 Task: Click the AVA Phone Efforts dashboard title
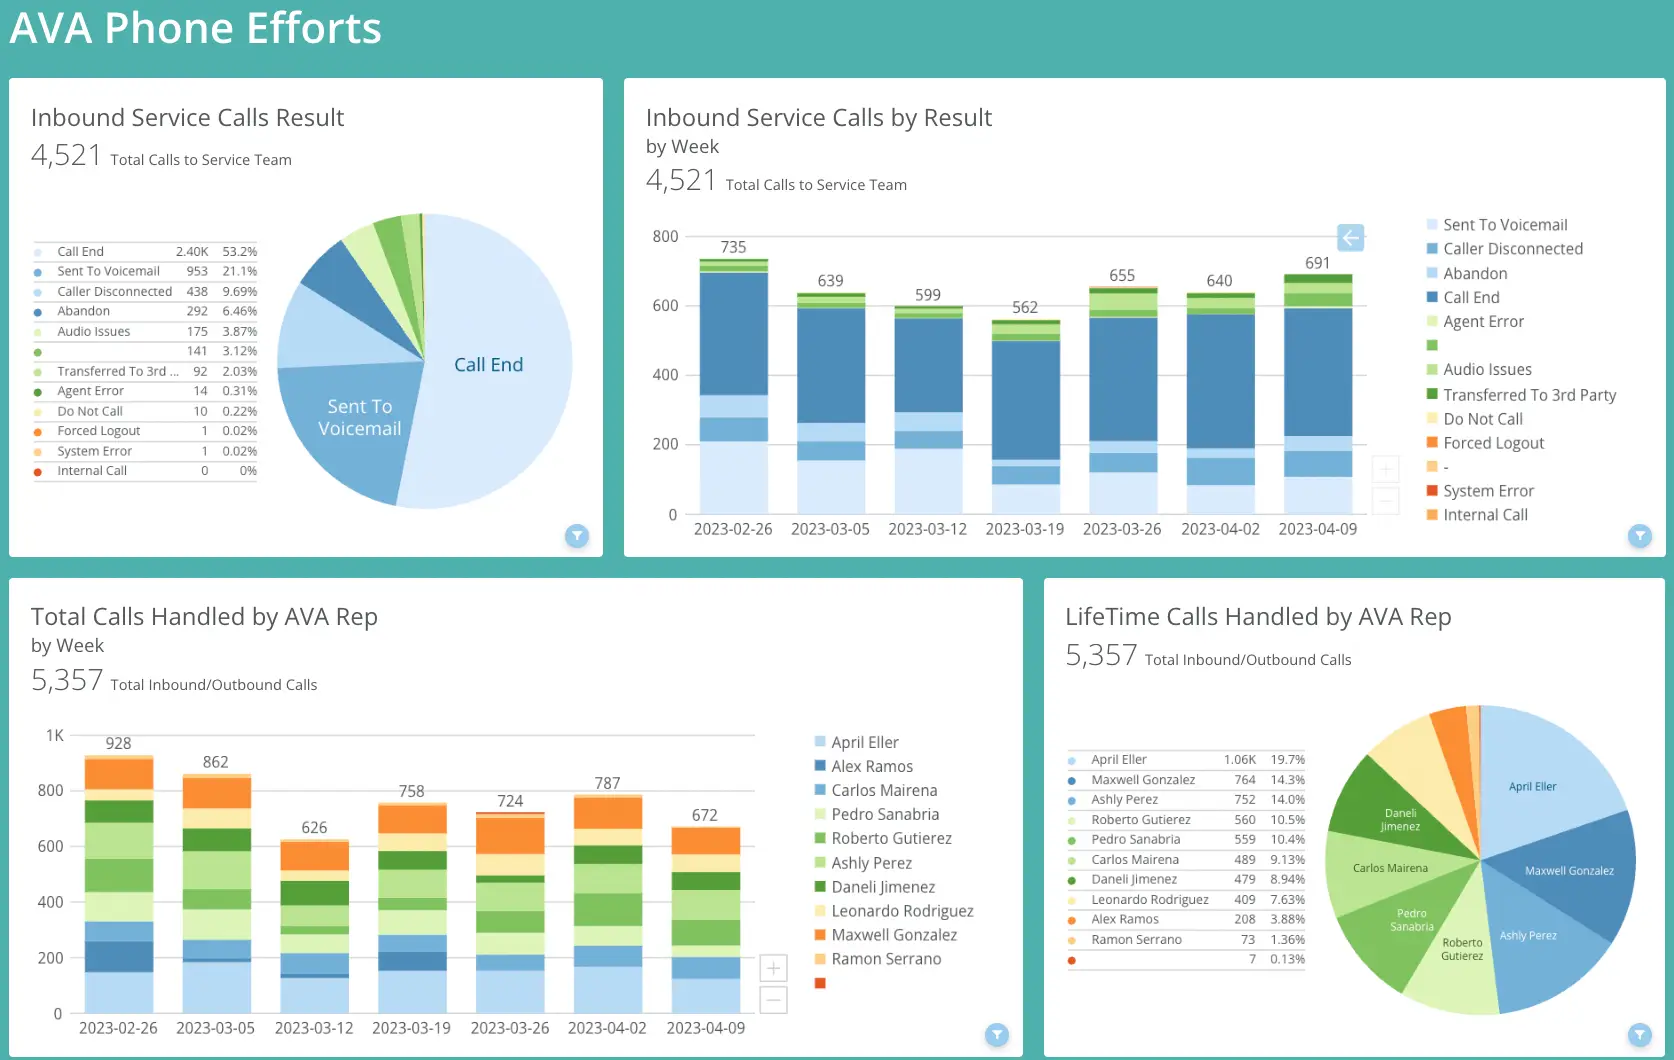click(196, 28)
